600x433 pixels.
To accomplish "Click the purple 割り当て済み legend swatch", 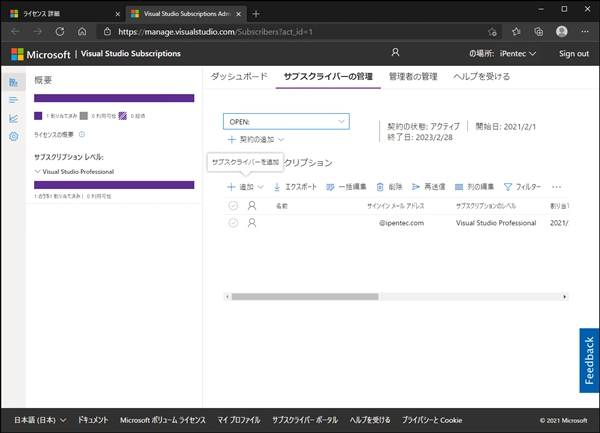I will coord(38,116).
